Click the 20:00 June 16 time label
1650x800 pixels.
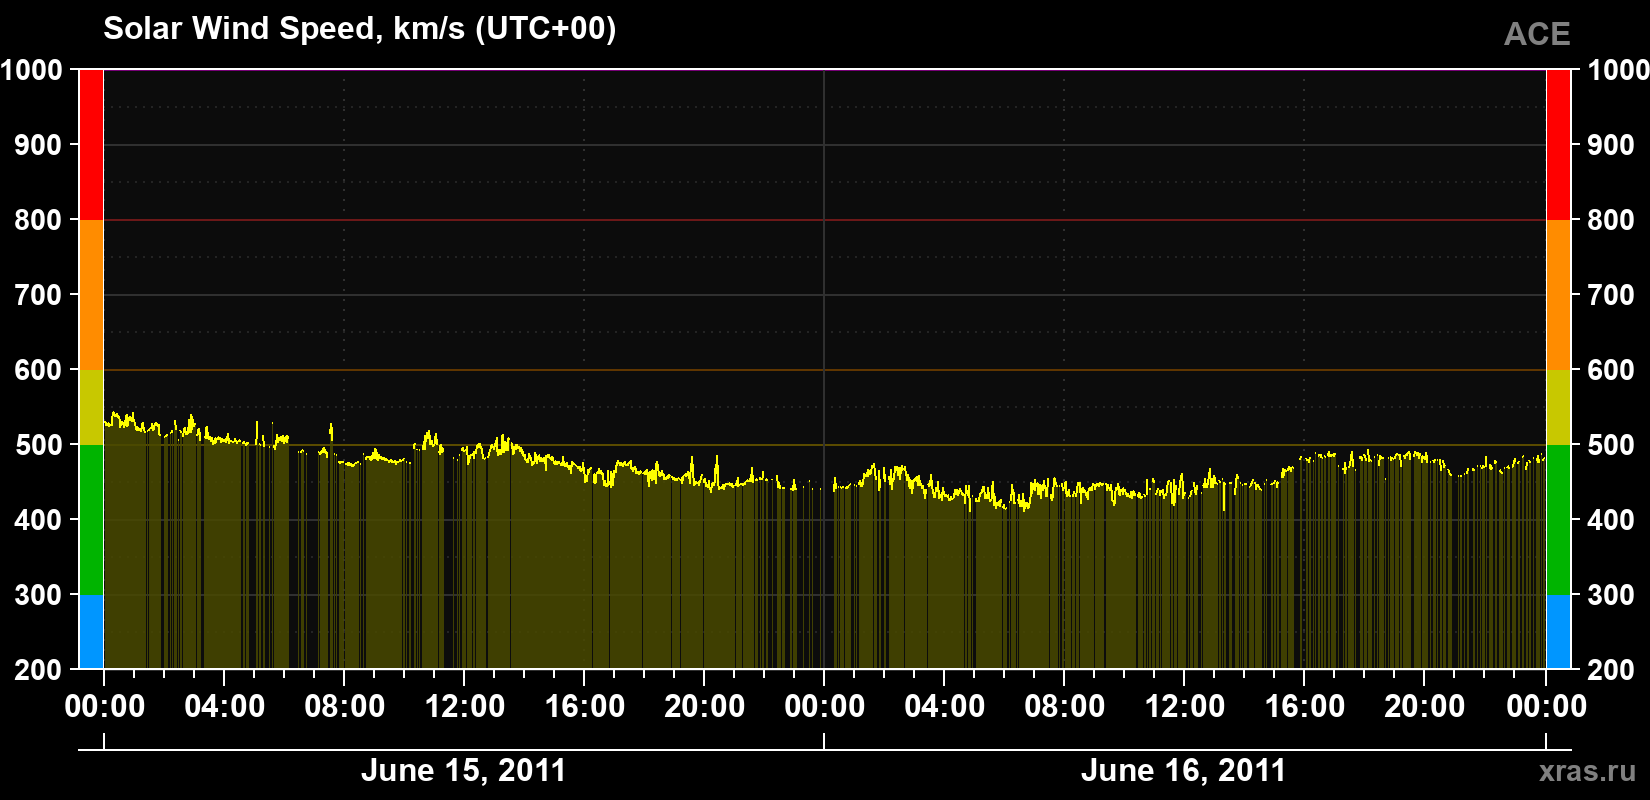1424,707
